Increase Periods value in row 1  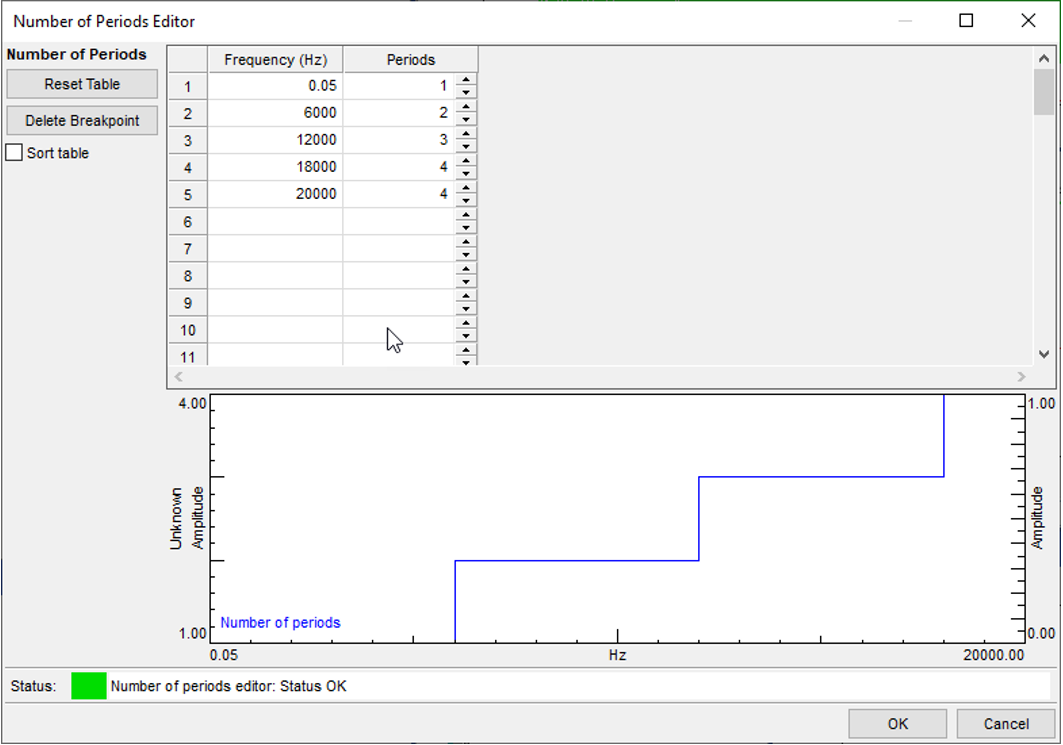point(465,81)
